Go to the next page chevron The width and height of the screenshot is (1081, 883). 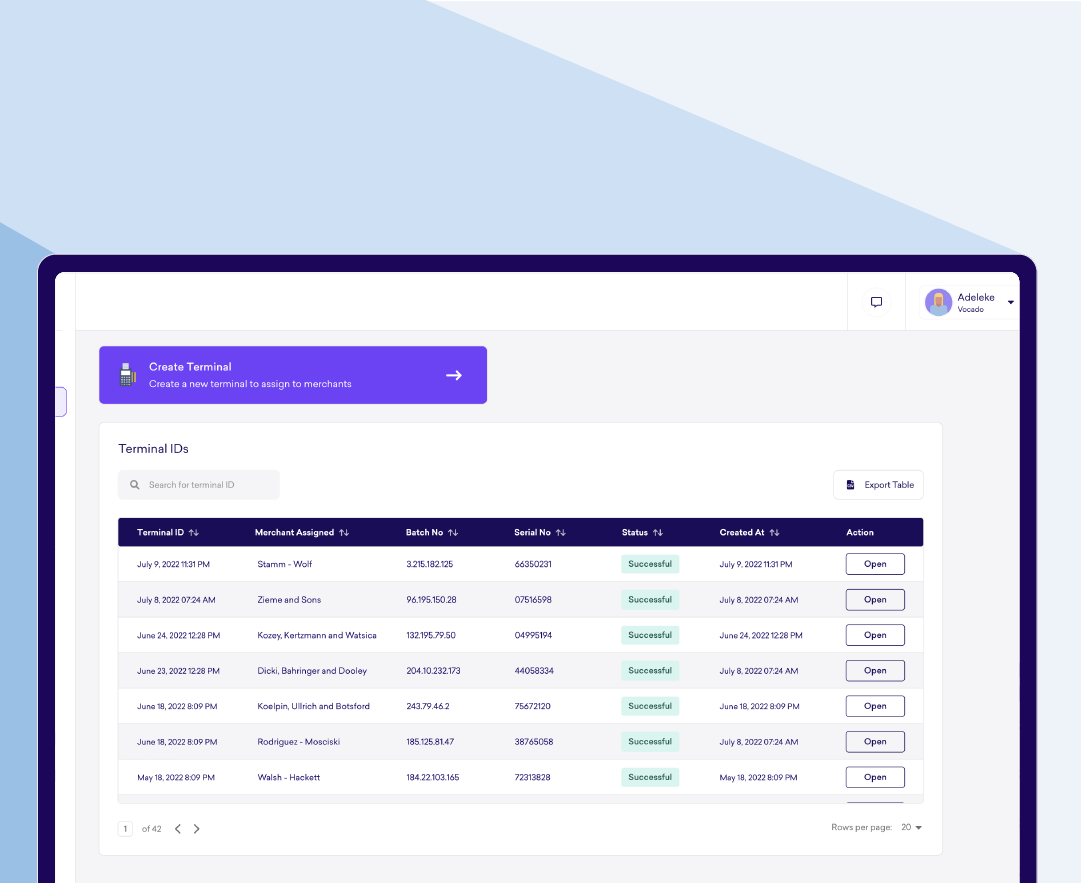click(196, 829)
